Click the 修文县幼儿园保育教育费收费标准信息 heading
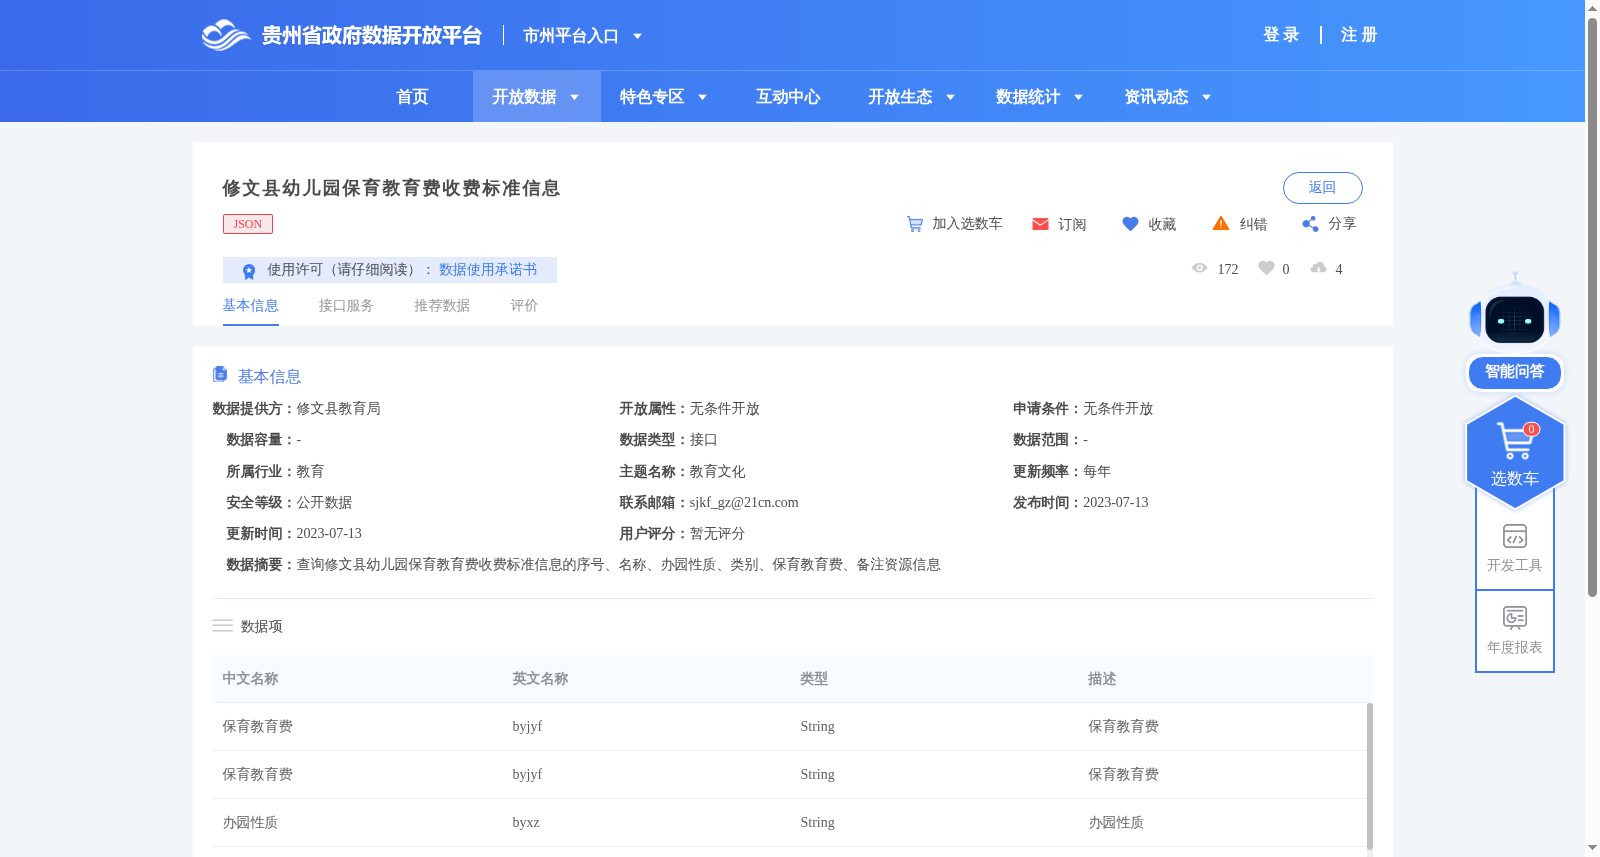The image size is (1600, 857). pyautogui.click(x=391, y=188)
